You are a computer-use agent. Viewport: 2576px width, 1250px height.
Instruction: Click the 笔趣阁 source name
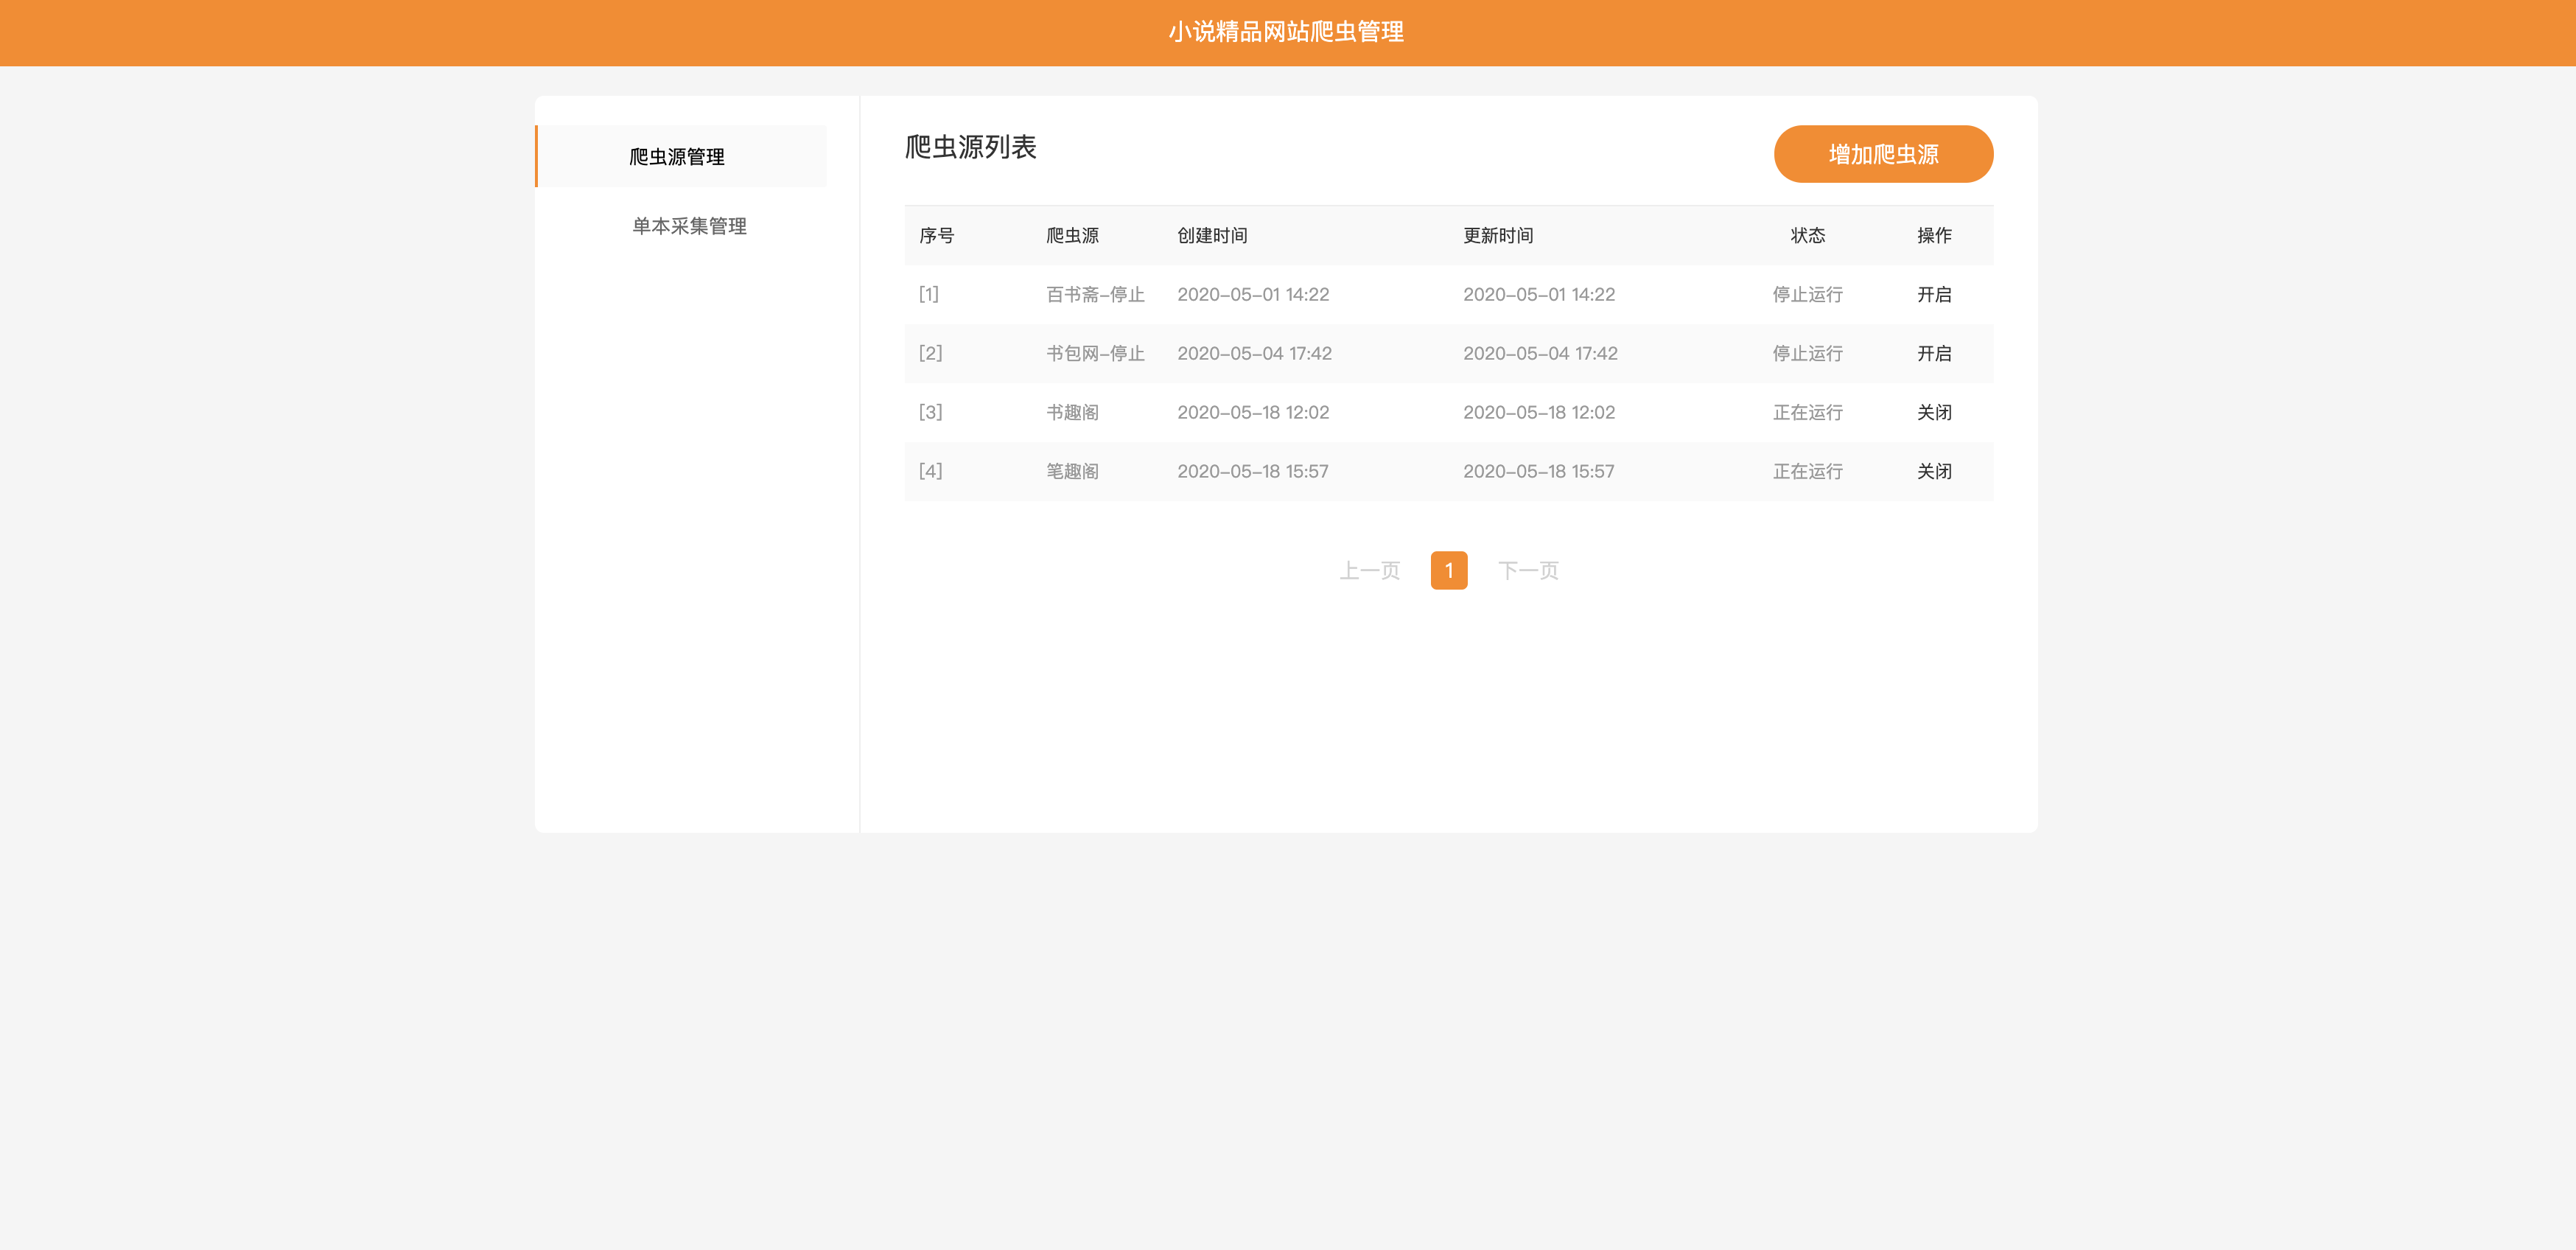(x=1072, y=471)
